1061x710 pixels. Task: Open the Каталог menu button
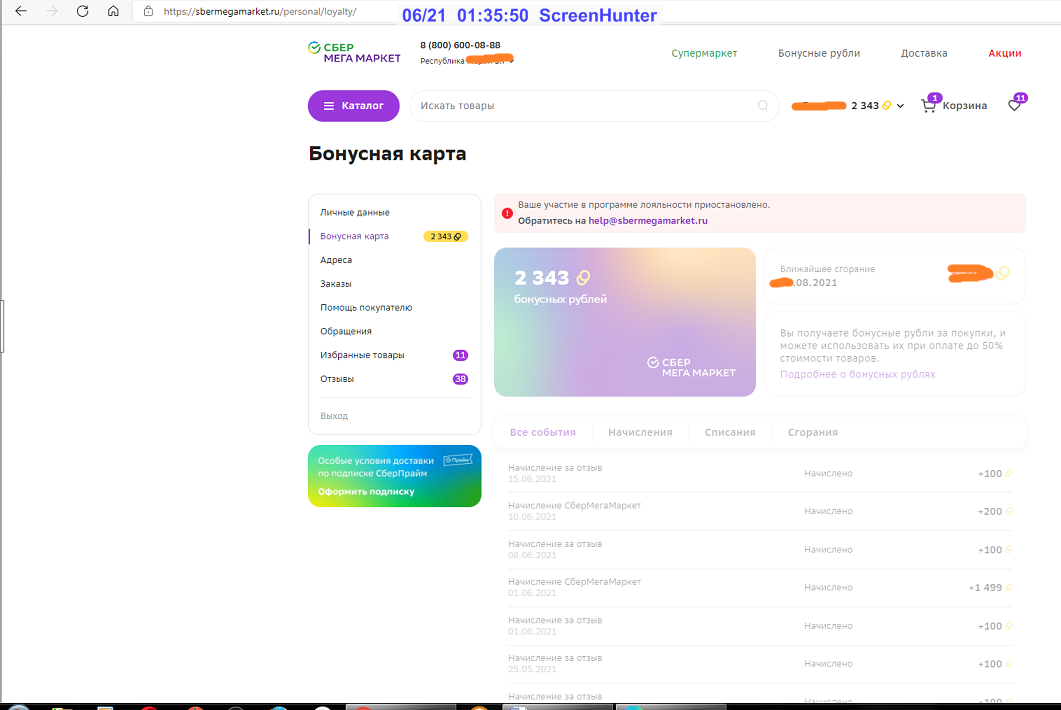click(353, 106)
